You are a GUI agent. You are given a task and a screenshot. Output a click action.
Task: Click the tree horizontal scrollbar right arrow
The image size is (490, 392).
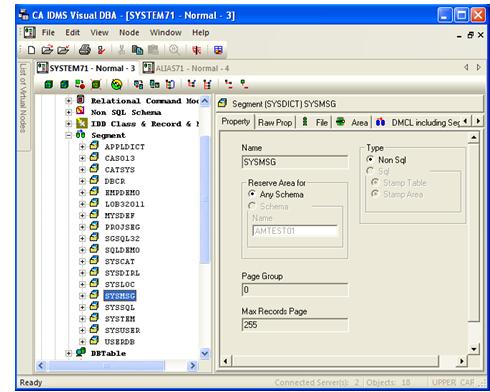192,366
